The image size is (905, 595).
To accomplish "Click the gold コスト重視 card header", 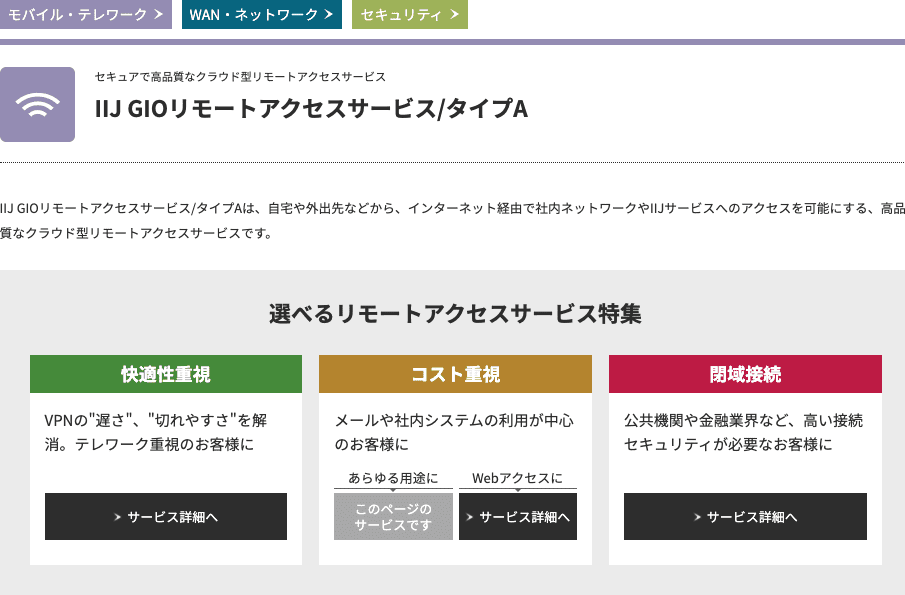I will pos(455,374).
